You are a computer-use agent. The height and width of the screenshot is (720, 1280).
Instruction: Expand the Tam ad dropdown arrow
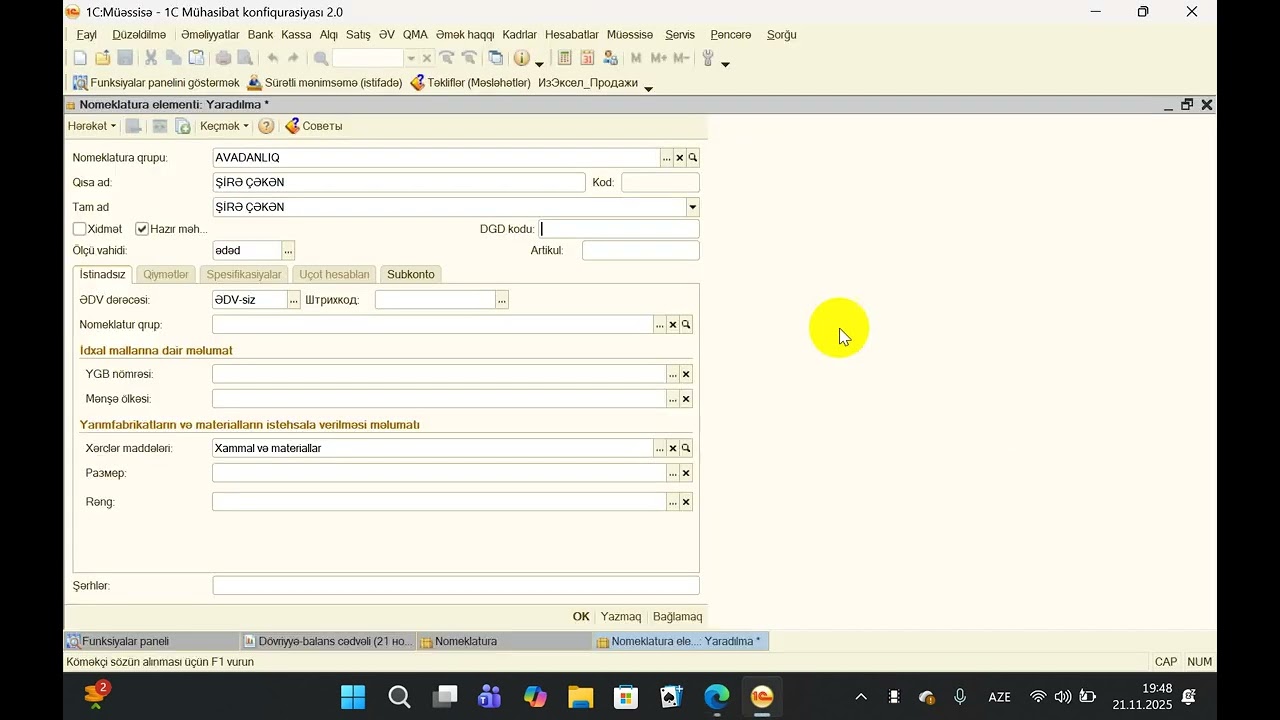click(x=692, y=207)
